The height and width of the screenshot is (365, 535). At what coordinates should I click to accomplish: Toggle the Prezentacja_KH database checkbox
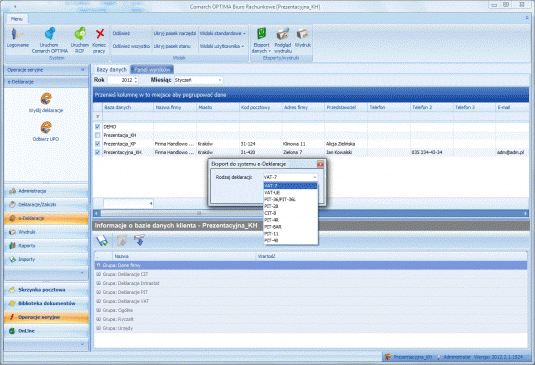98,135
